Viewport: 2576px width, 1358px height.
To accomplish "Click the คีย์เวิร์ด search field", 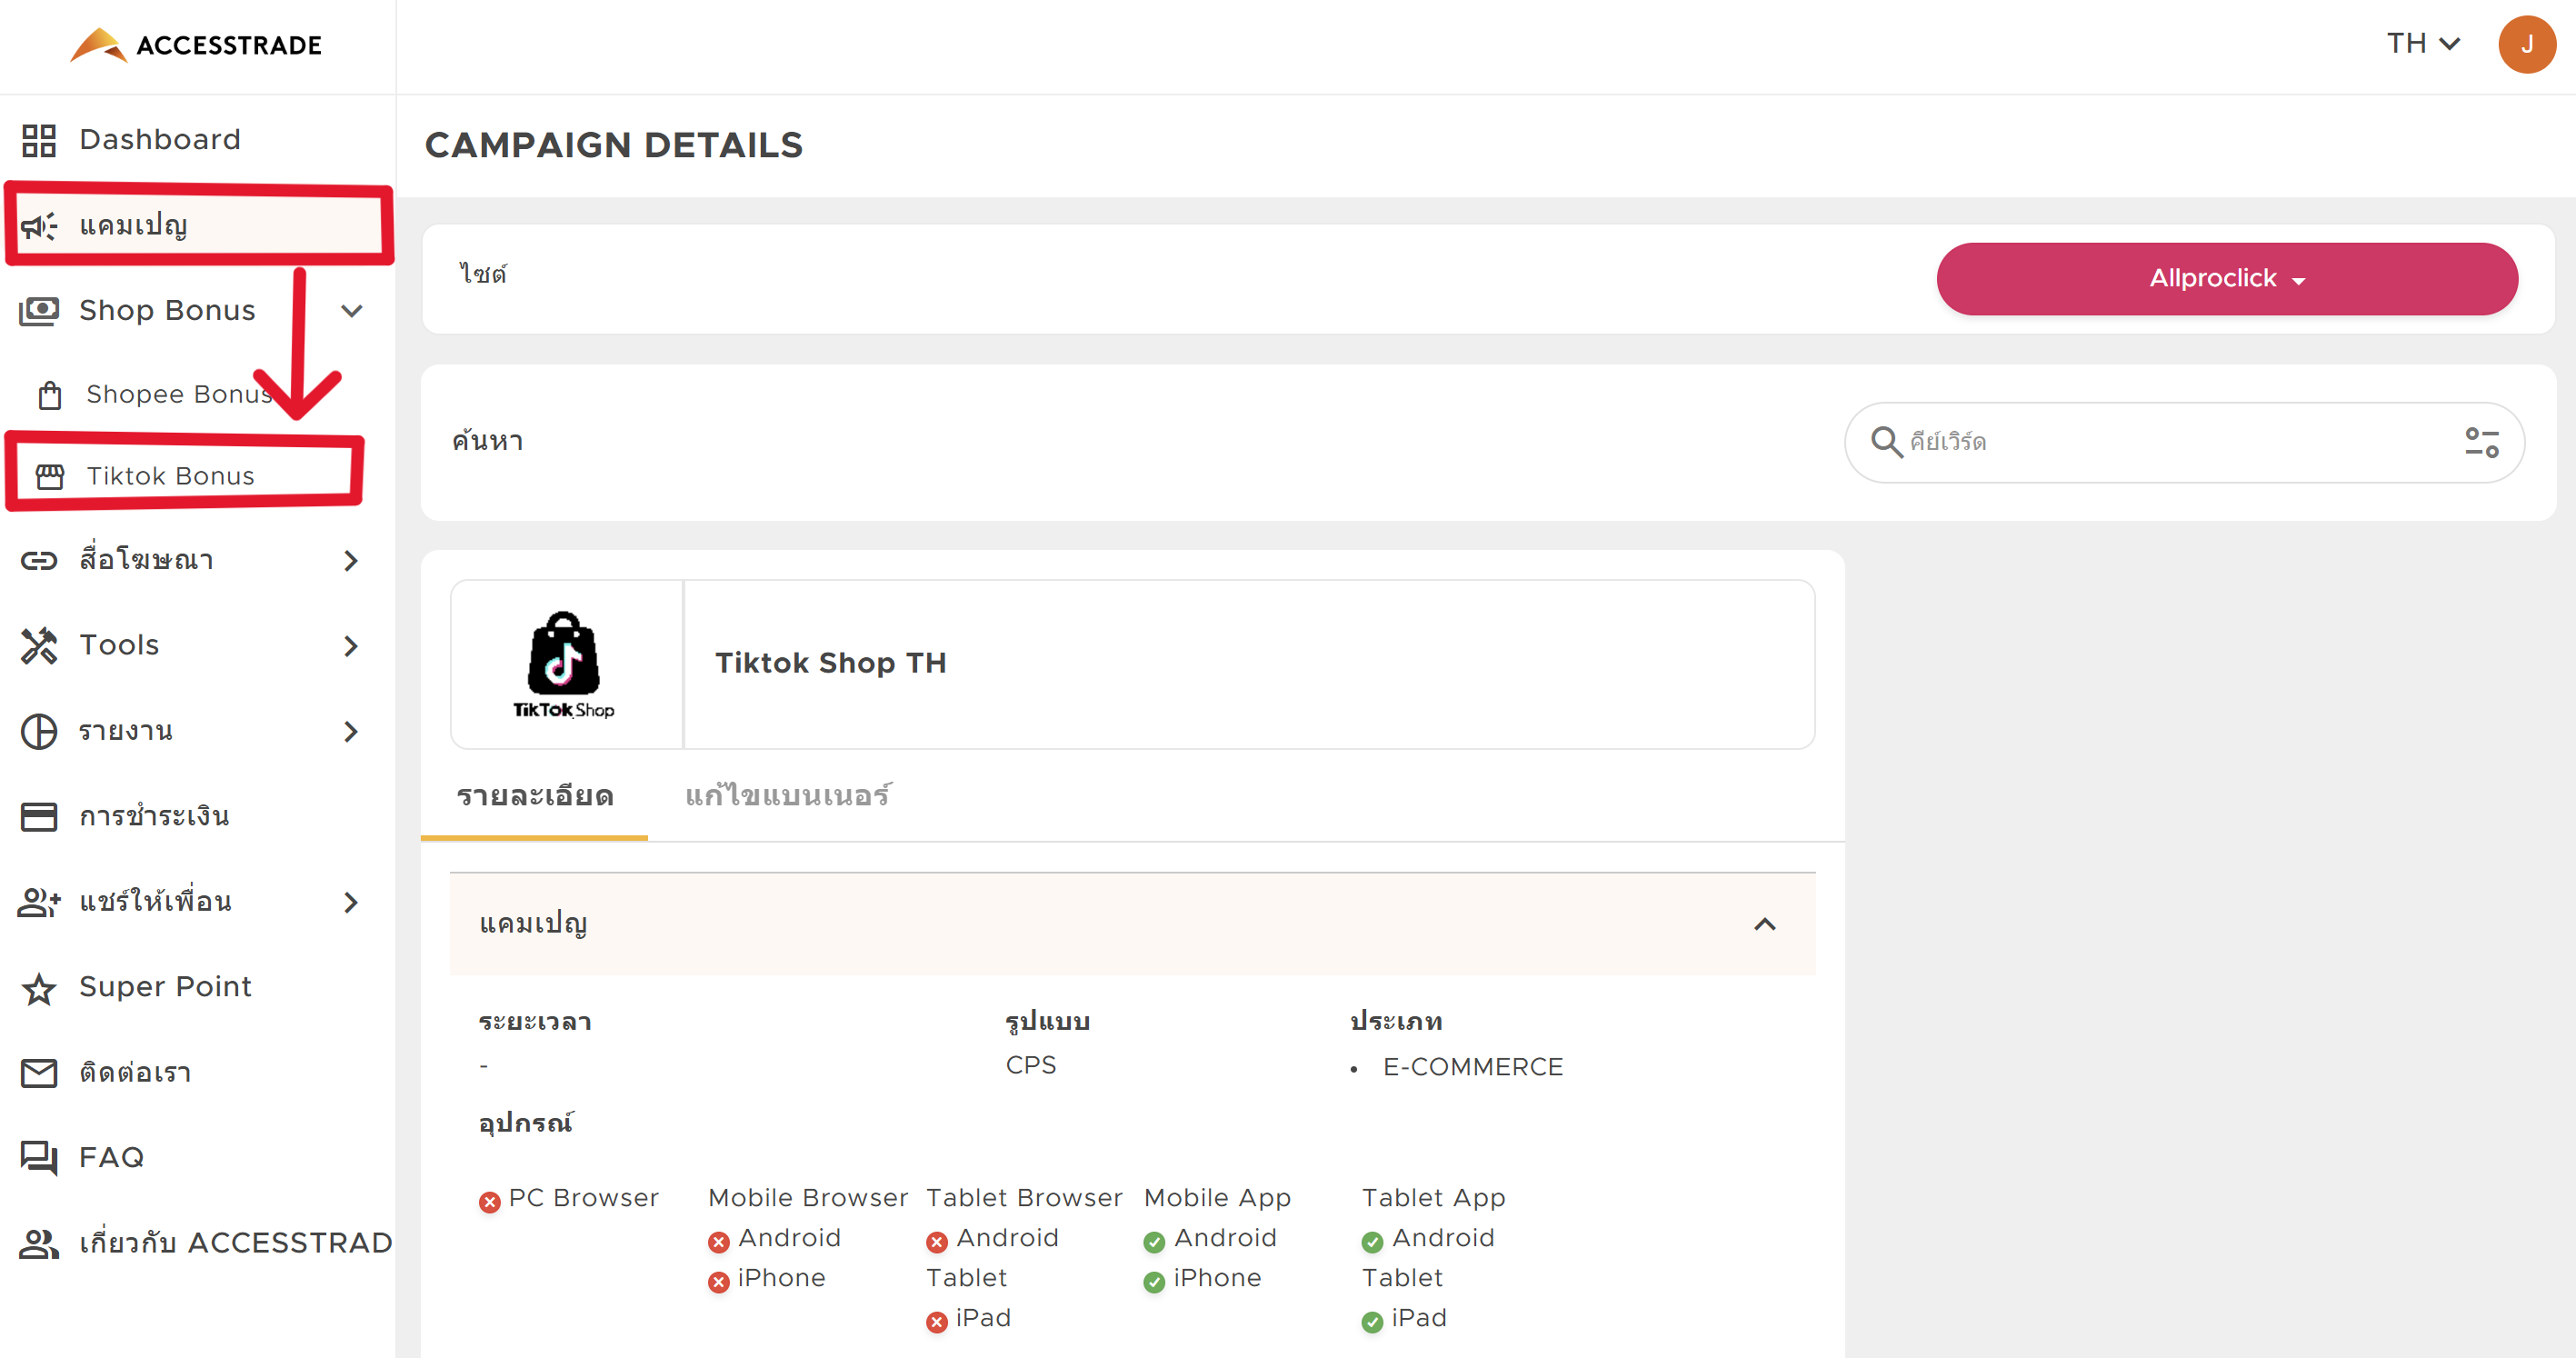I will pyautogui.click(x=2183, y=442).
